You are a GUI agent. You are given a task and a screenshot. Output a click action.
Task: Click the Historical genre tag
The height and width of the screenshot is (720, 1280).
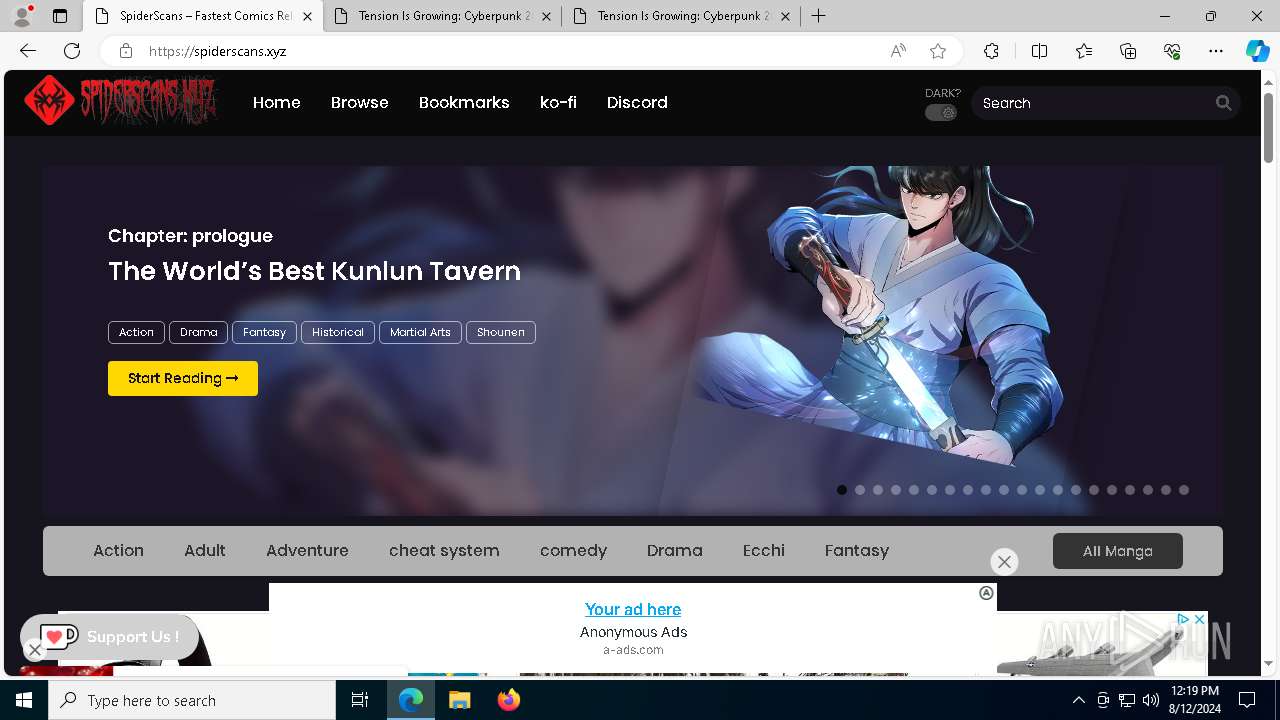pos(338,332)
